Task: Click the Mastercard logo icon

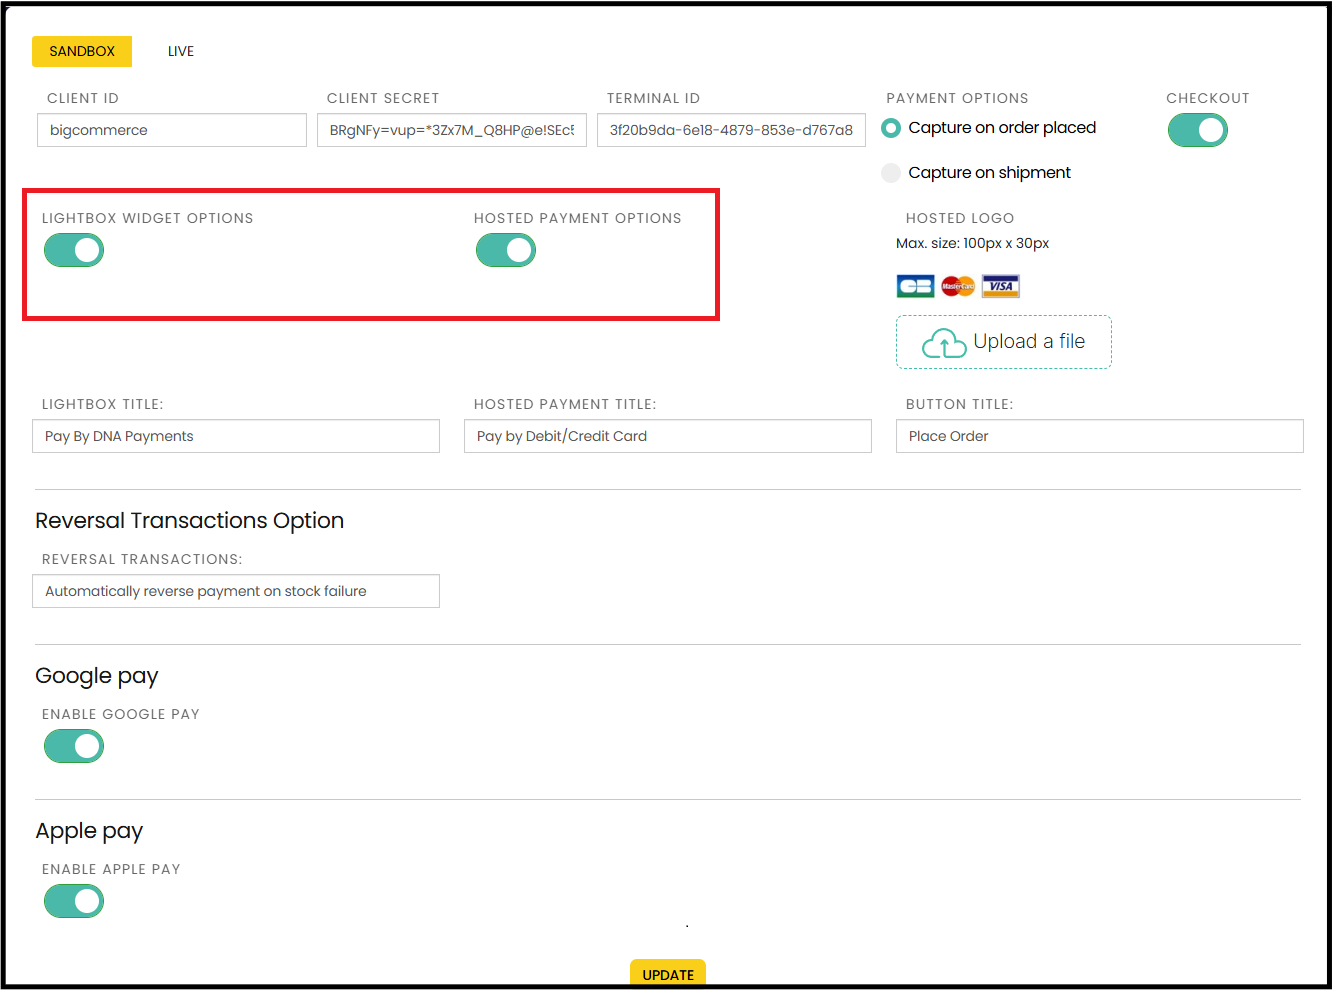Action: pos(958,287)
